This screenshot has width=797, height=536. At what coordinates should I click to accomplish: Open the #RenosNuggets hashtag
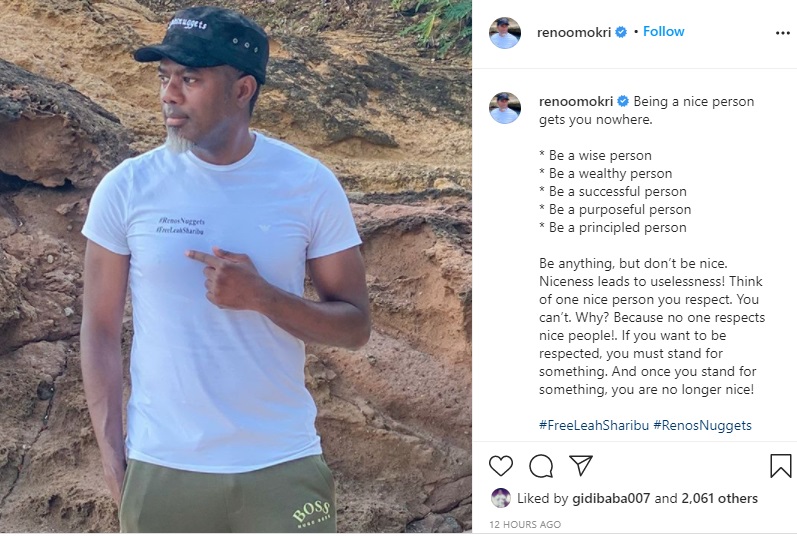click(702, 425)
